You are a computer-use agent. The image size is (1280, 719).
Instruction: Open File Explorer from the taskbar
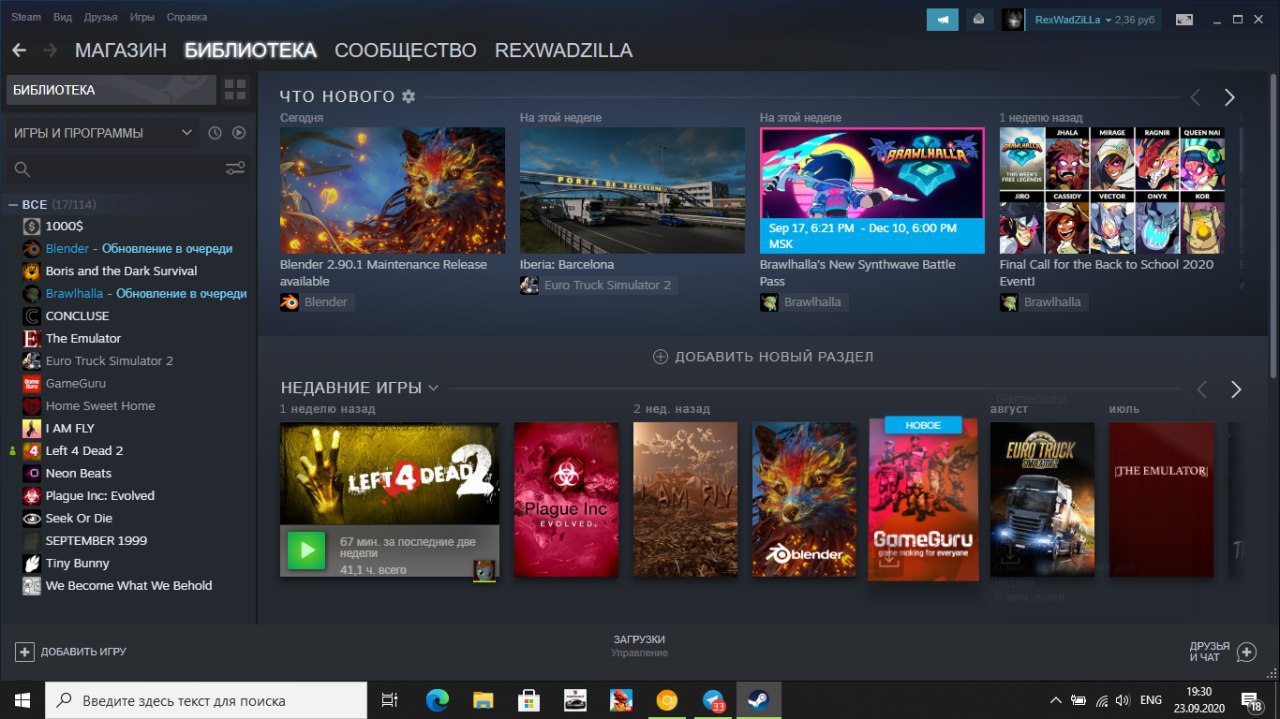pos(483,700)
